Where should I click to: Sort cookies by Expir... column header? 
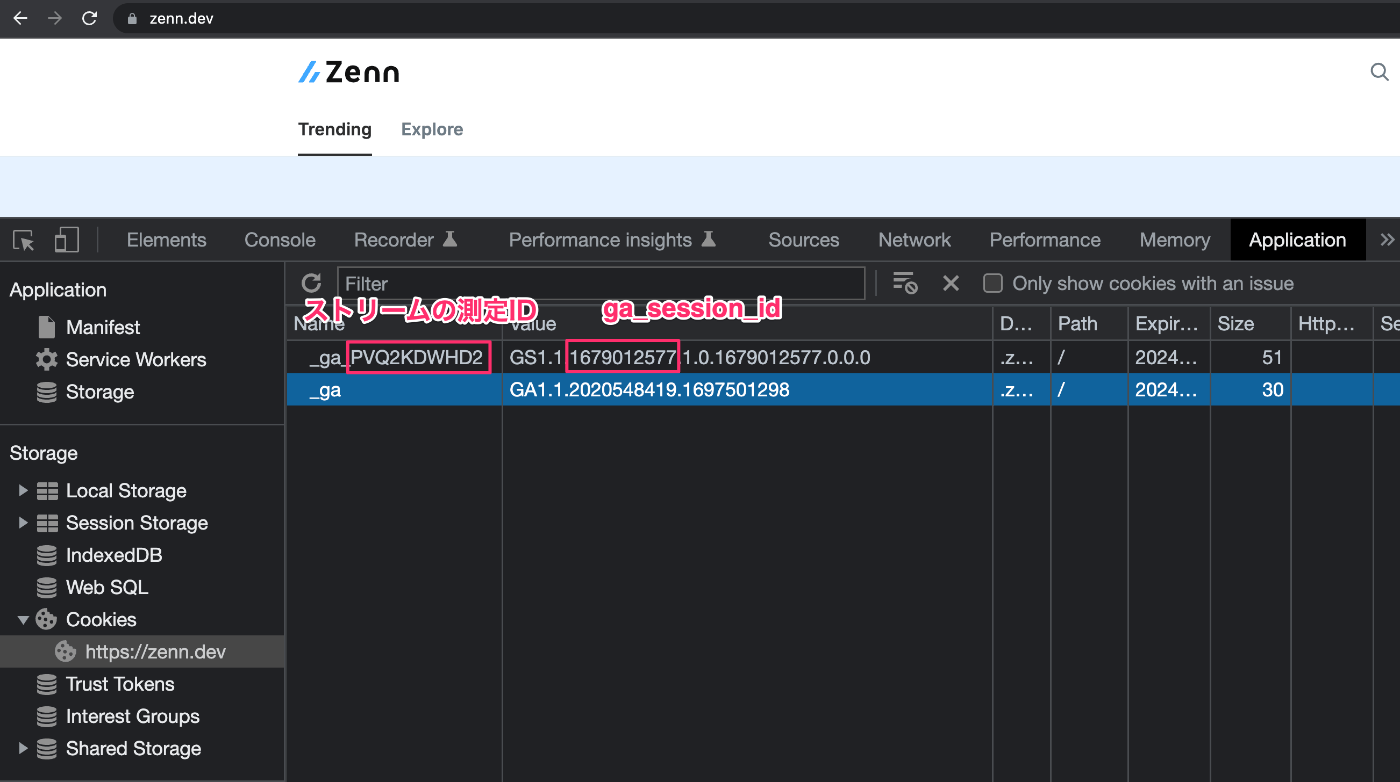tap(1167, 323)
